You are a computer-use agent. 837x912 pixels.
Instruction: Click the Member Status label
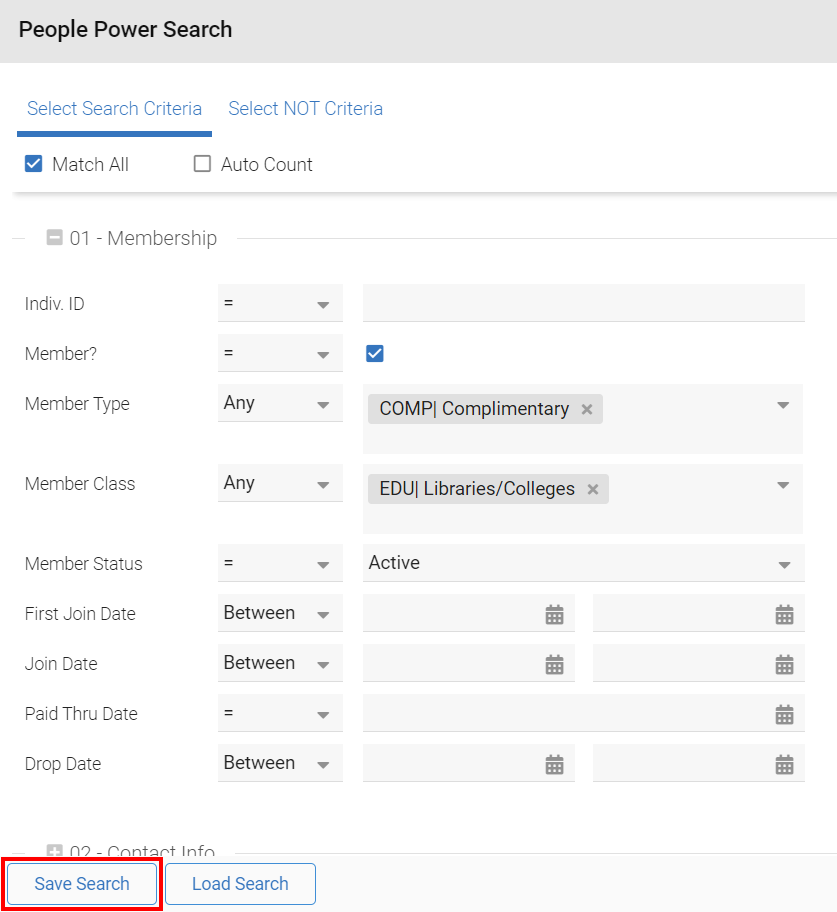pyautogui.click(x=83, y=564)
